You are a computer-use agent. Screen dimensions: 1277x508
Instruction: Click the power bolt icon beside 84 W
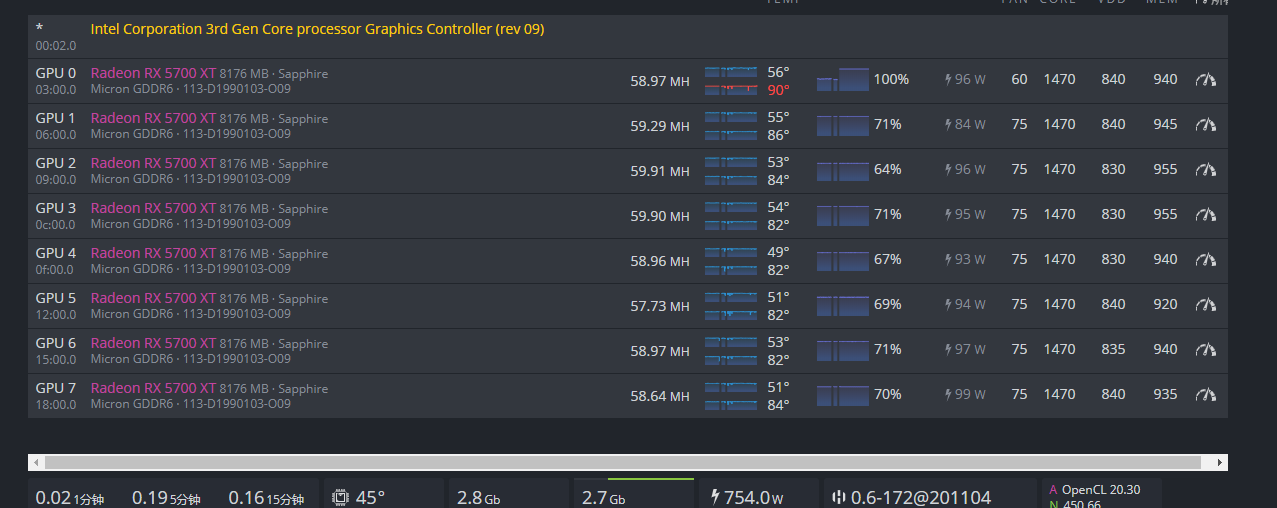948,125
